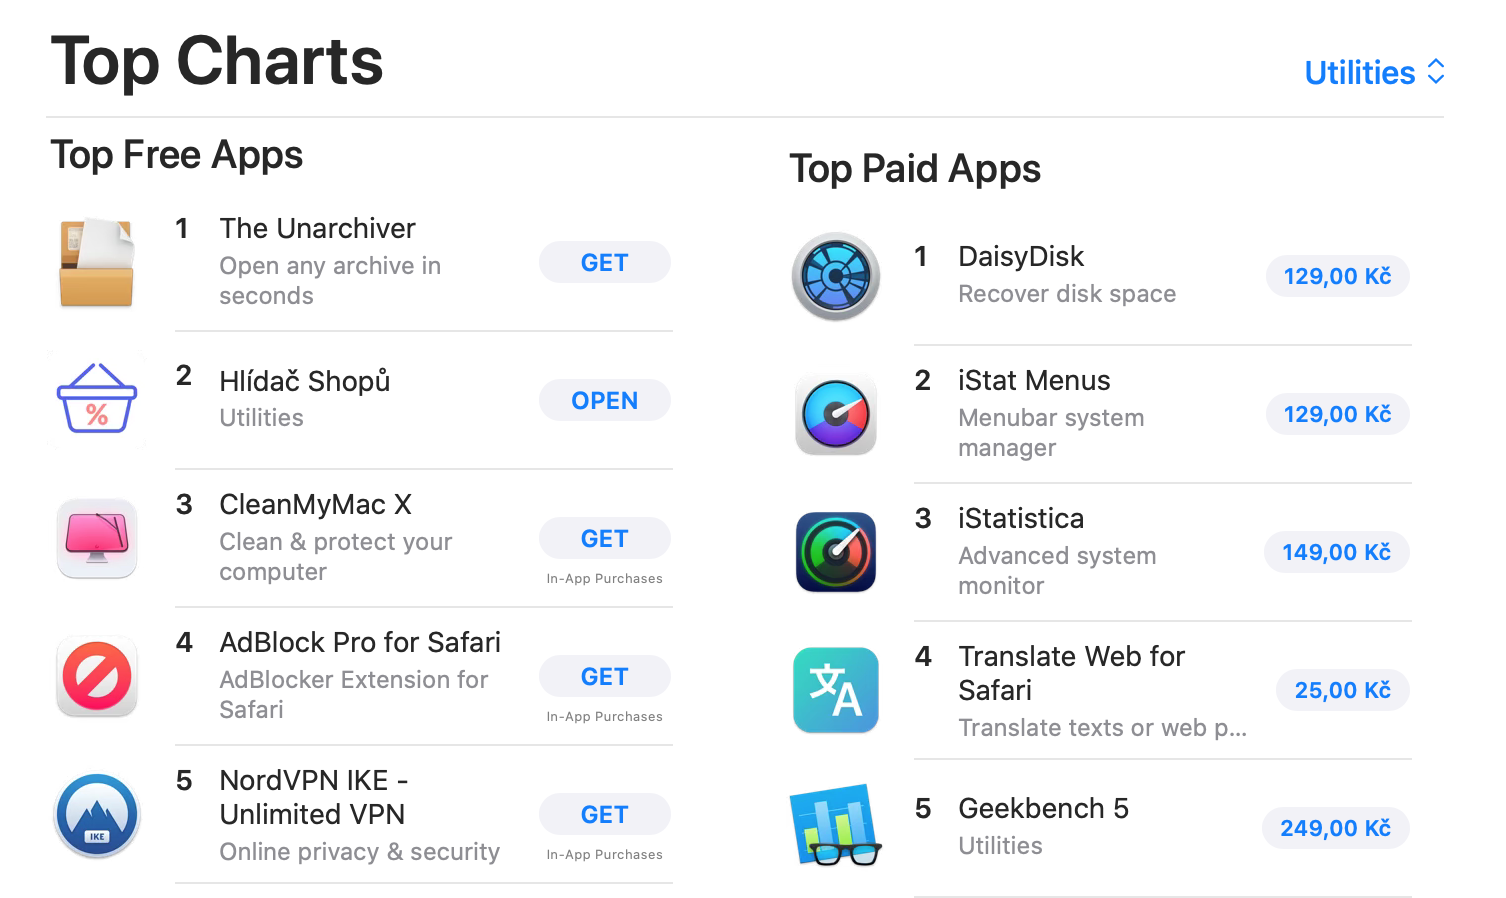Open The Unarchiver app icon
Image resolution: width=1506 pixels, height=898 pixels.
pyautogui.click(x=96, y=262)
